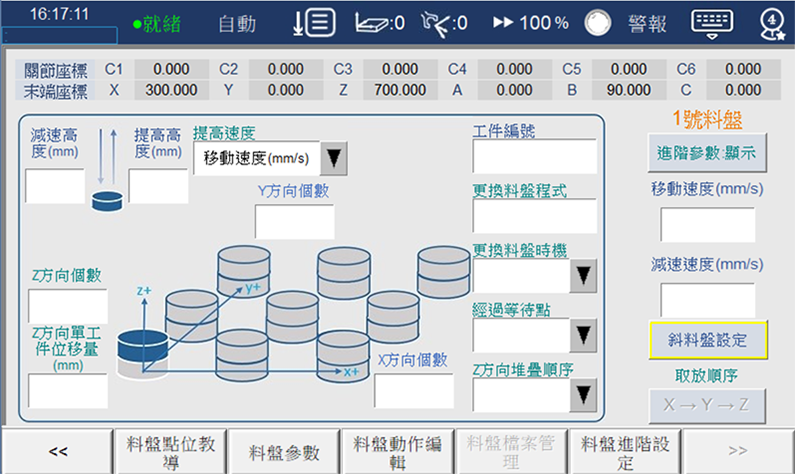Click the 減速高度 input field
Screen dimensions: 795x474
pyautogui.click(x=55, y=186)
